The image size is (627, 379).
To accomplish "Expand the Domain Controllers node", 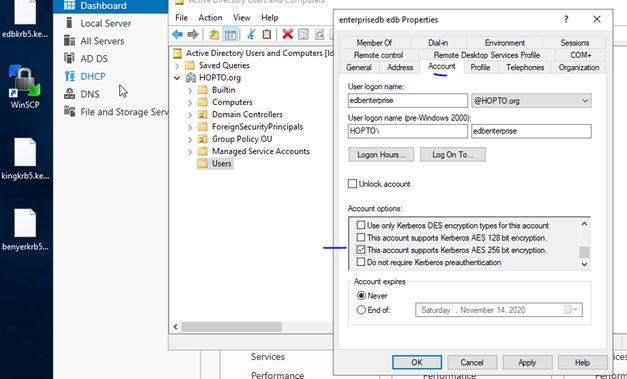I will click(190, 115).
